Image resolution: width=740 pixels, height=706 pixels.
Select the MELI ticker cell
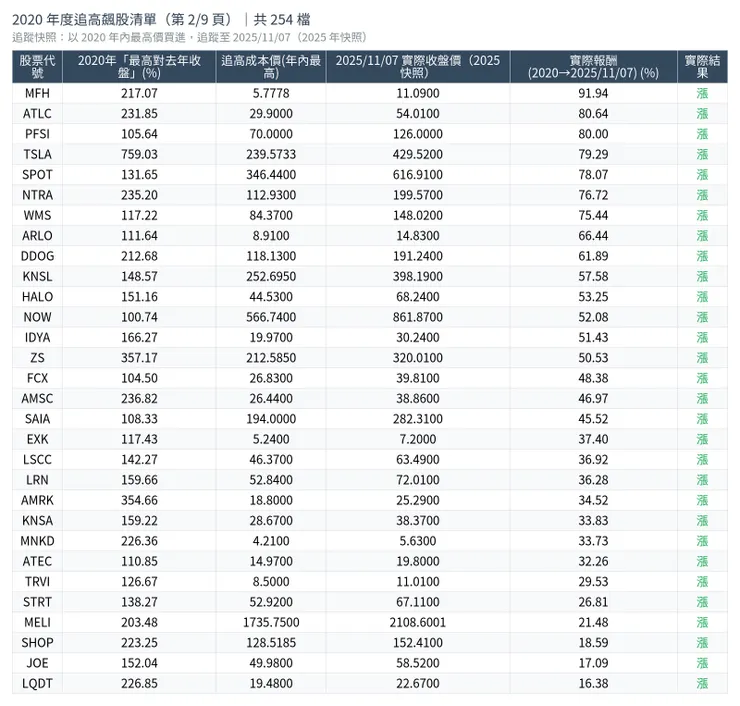(37, 622)
